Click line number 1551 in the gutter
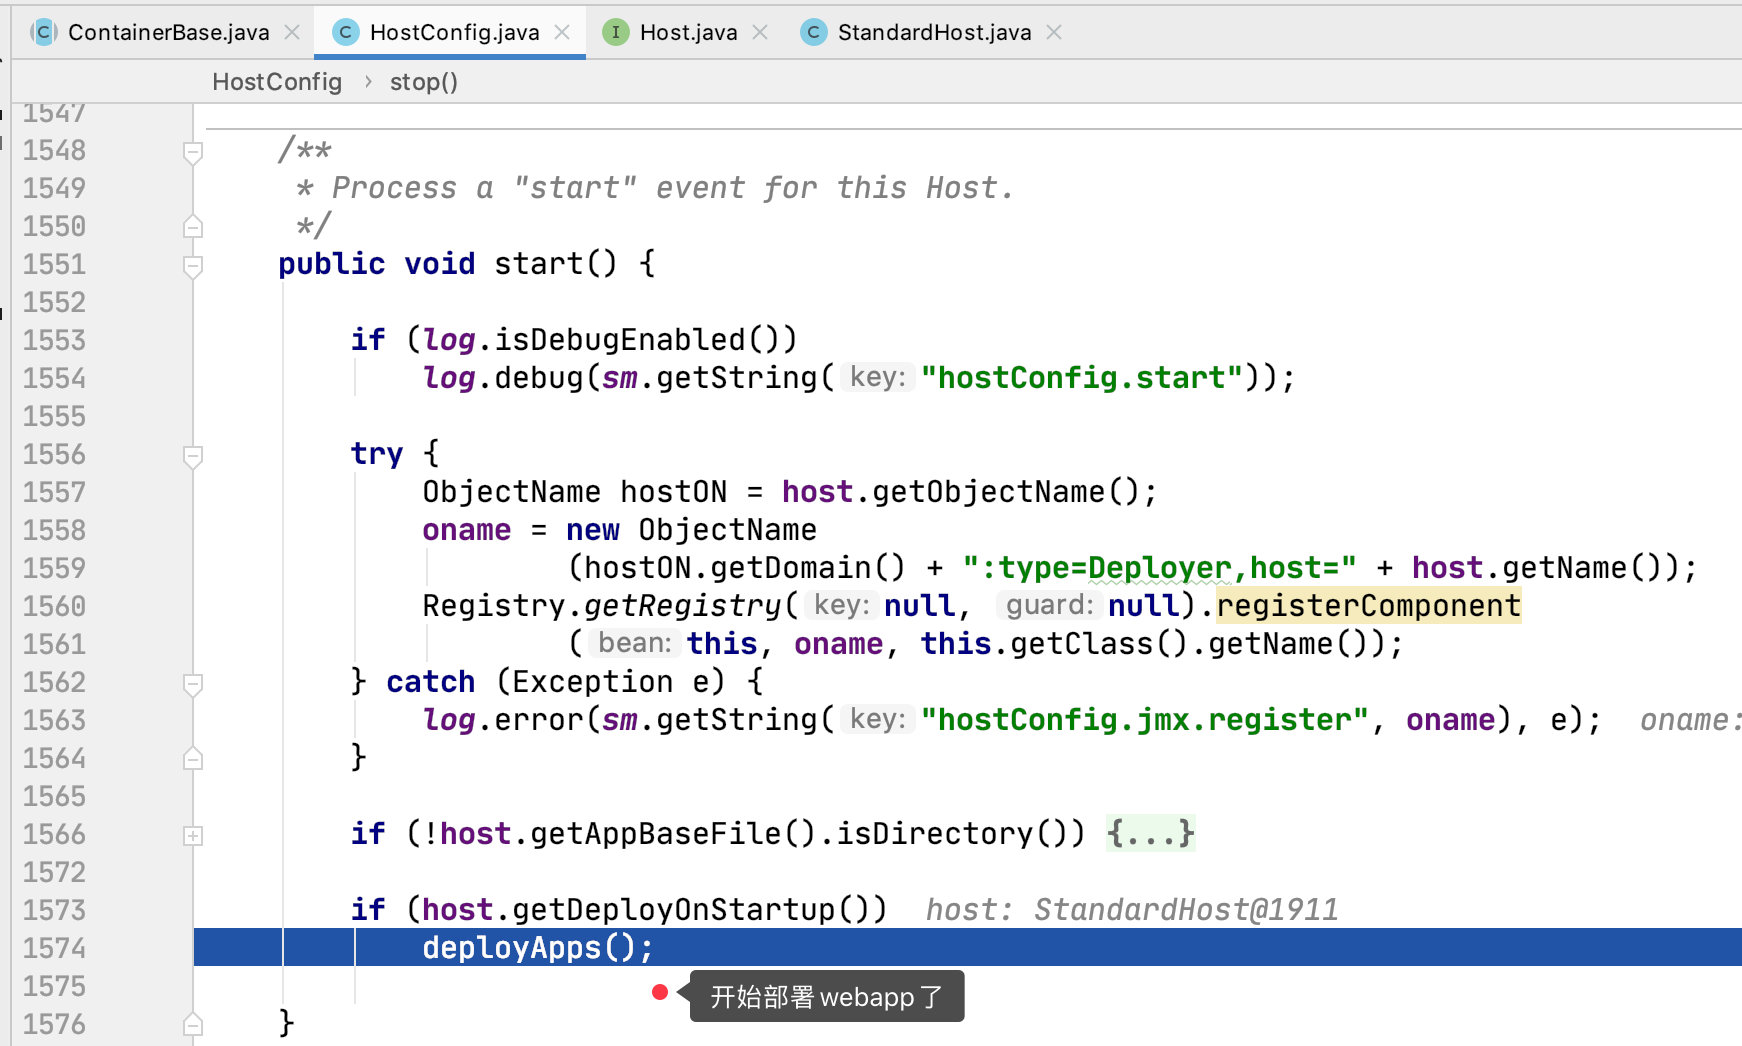Viewport: 1742px width, 1046px height. click(55, 264)
